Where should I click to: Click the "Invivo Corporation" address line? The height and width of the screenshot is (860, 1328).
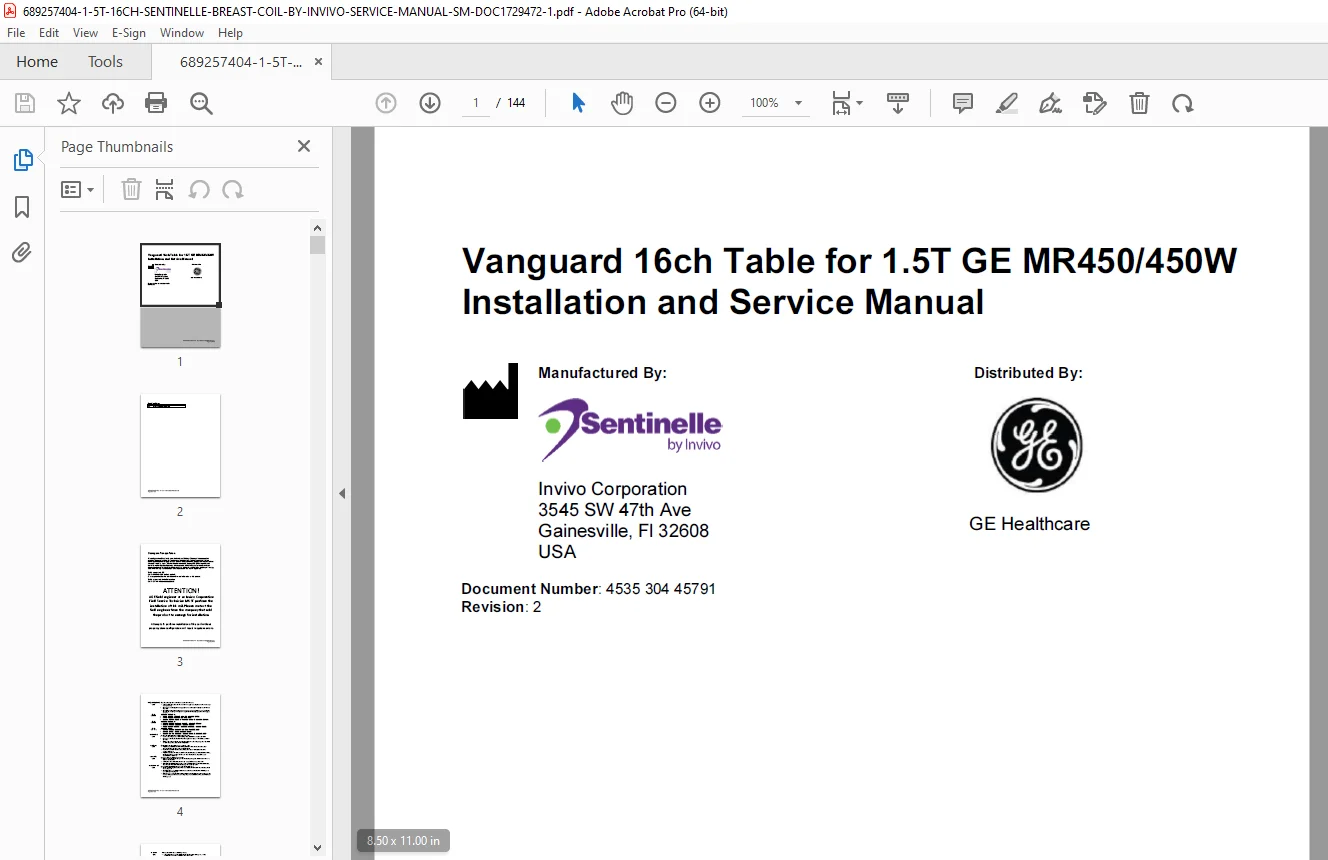pos(612,489)
